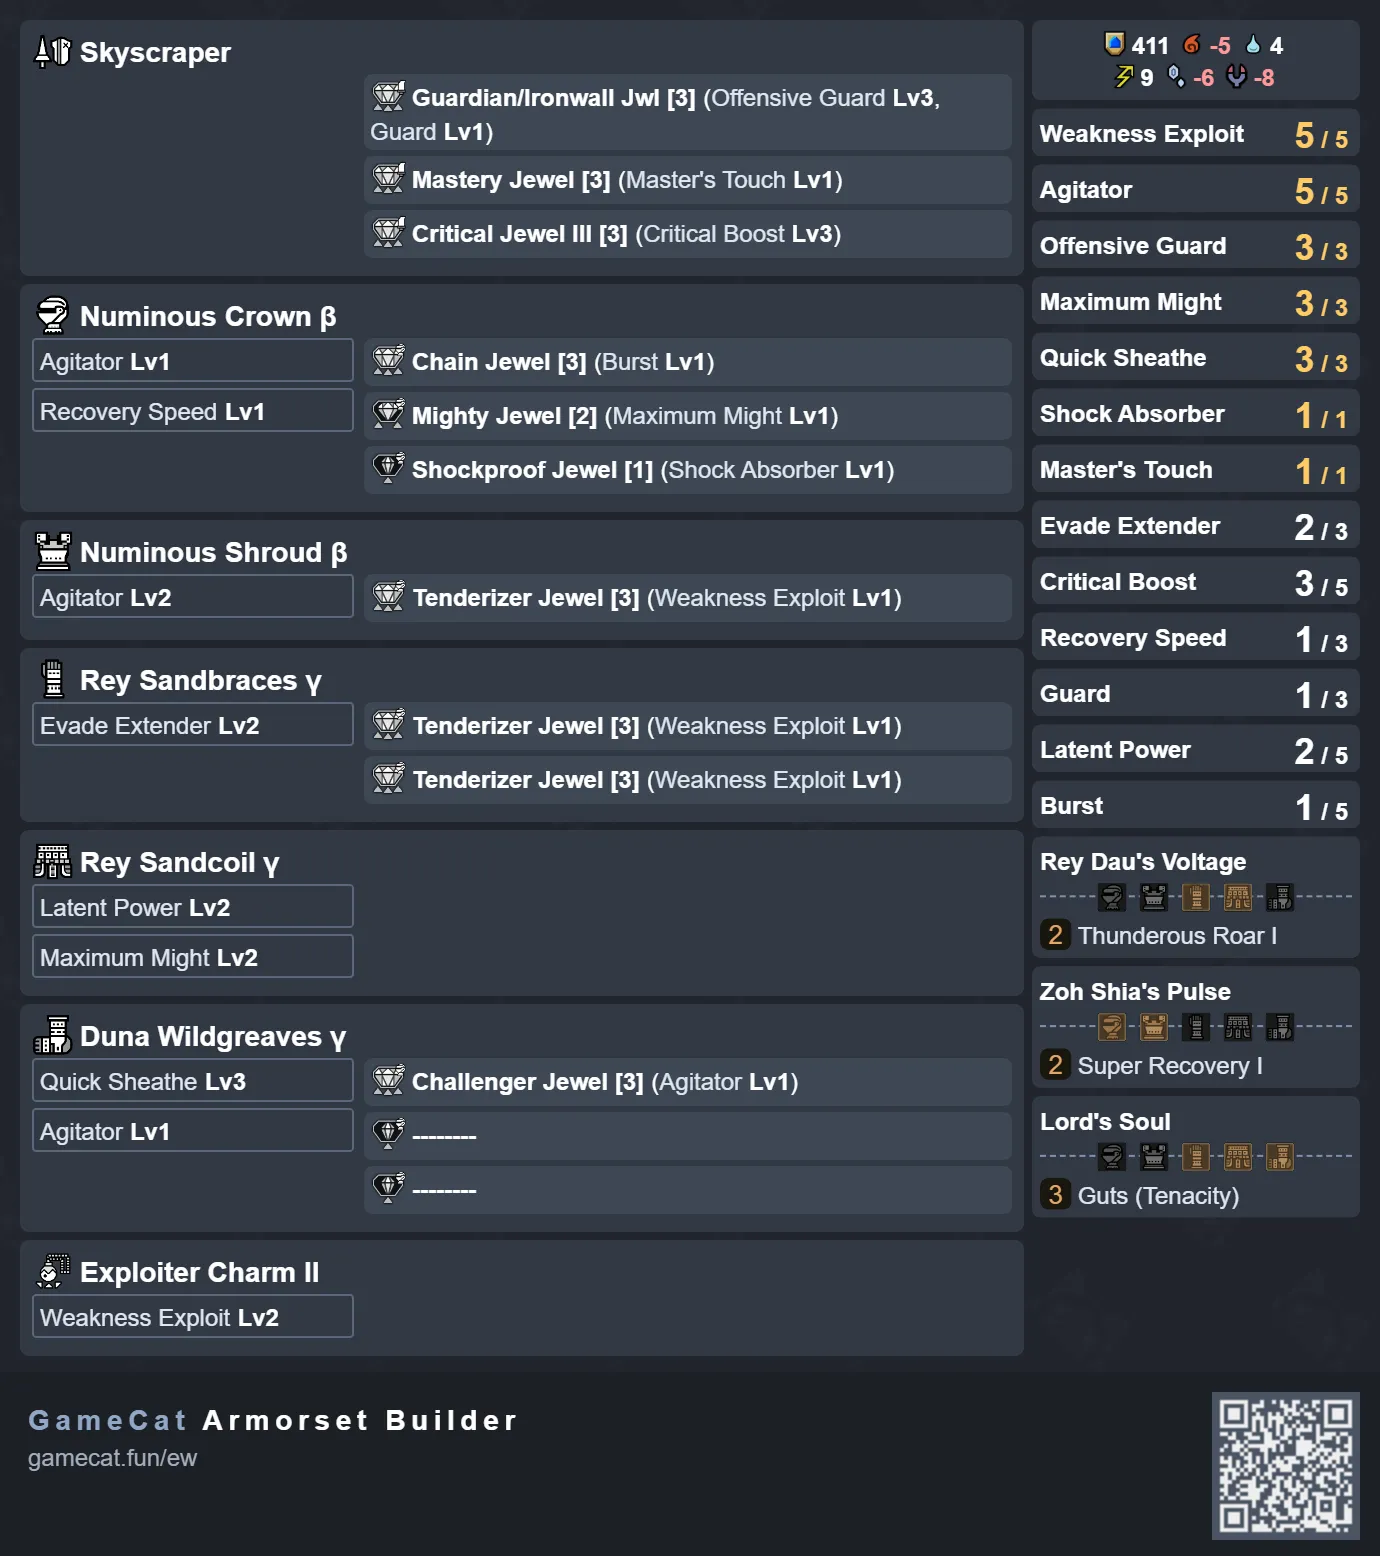Select the Shockproof Jewel decoration slot
1380x1556 pixels.
[688, 469]
